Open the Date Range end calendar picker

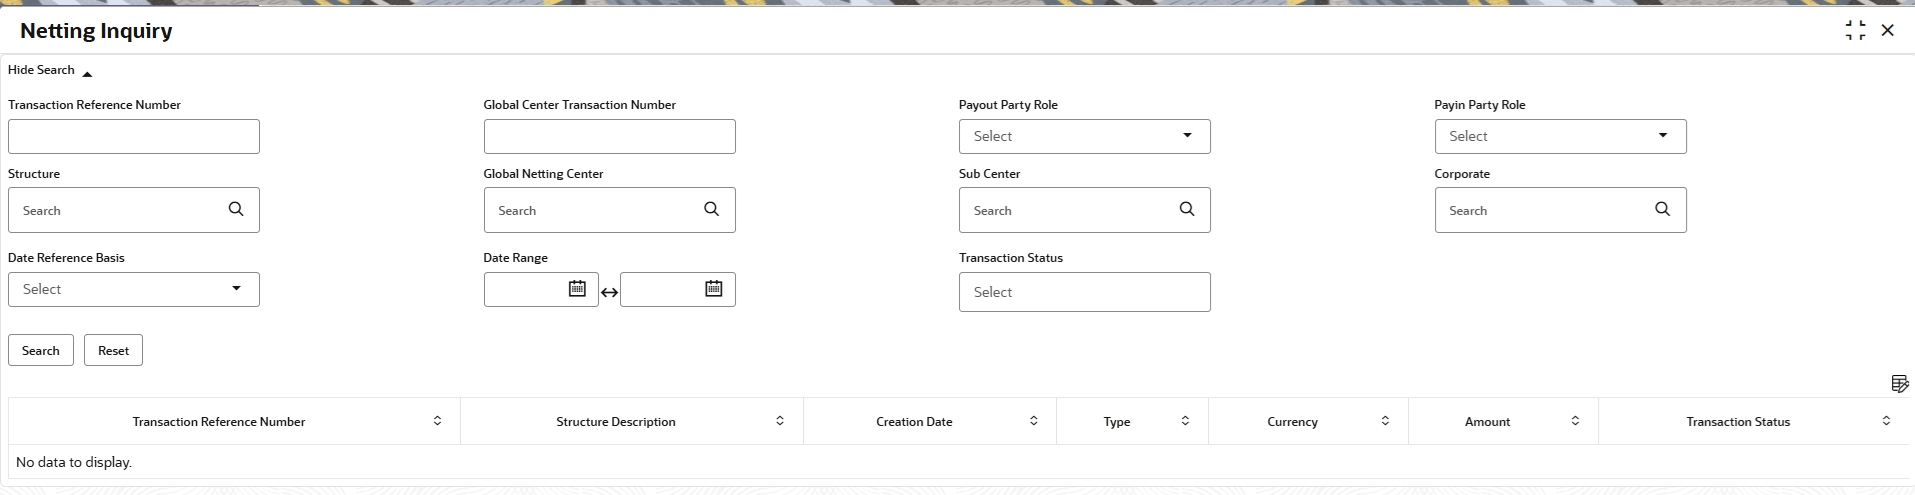coord(713,289)
